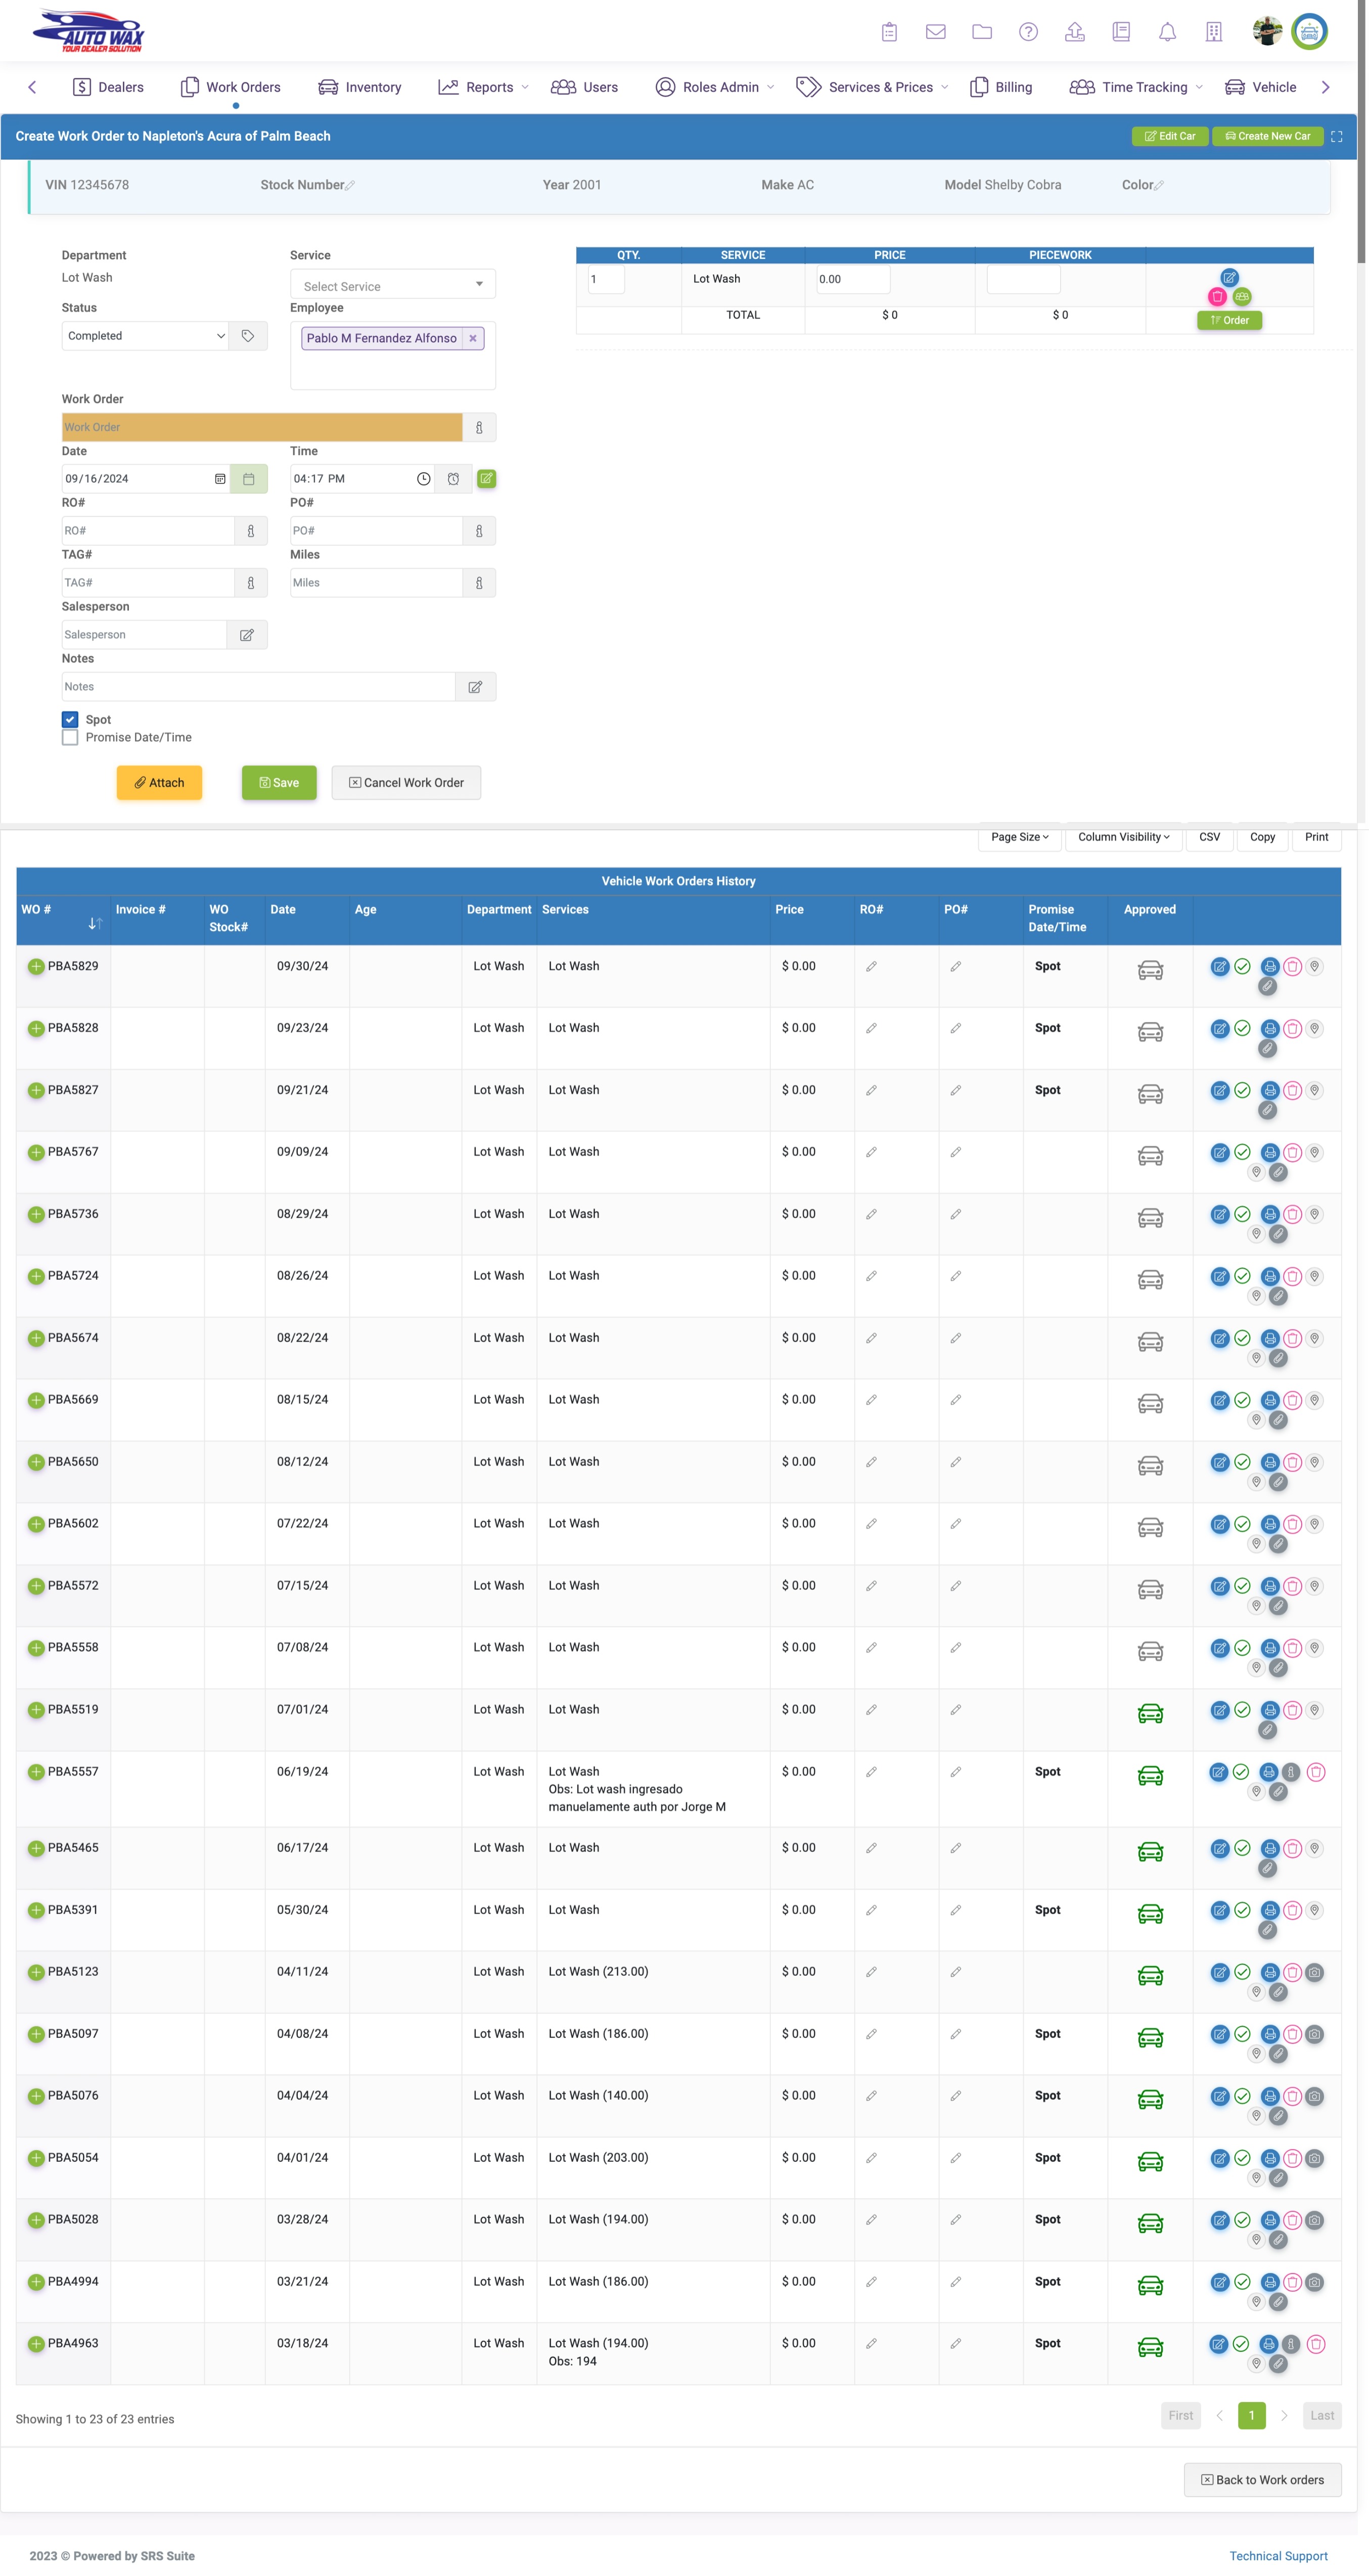
Task: Click the pink delete icon in service row
Action: [1216, 297]
